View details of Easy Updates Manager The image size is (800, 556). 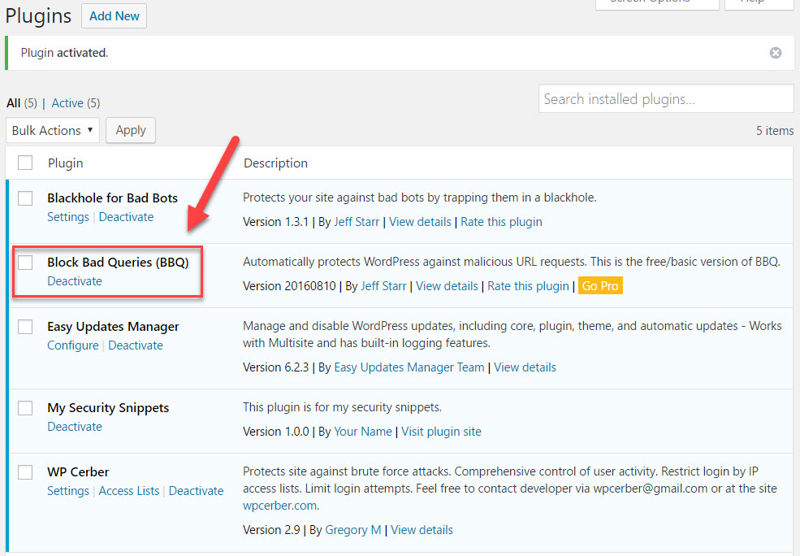click(525, 367)
